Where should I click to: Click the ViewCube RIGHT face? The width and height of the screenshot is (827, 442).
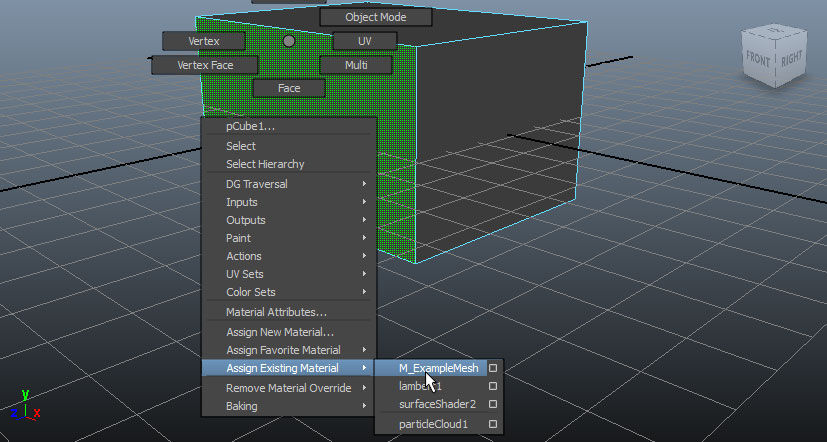point(791,59)
